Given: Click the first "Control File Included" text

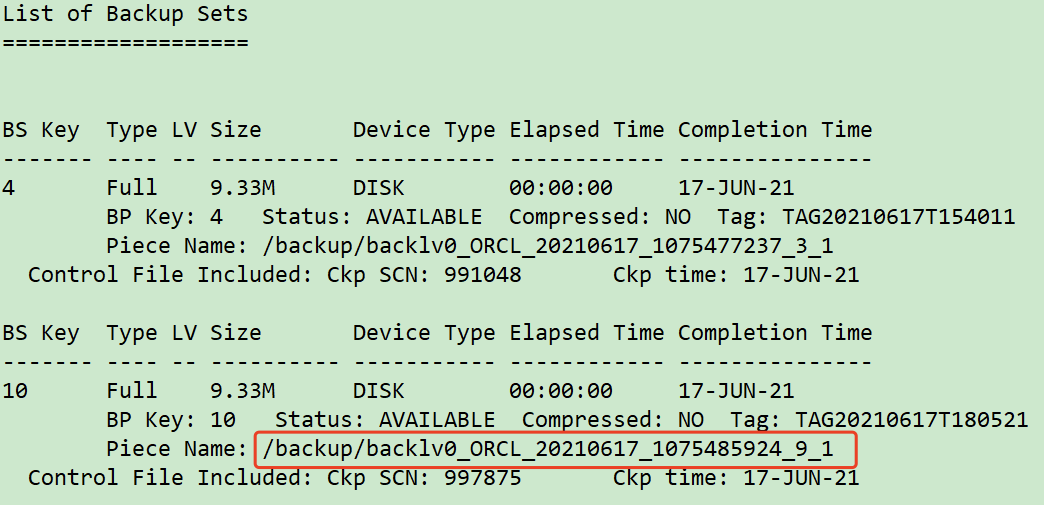Looking at the screenshot, I should click(170, 274).
